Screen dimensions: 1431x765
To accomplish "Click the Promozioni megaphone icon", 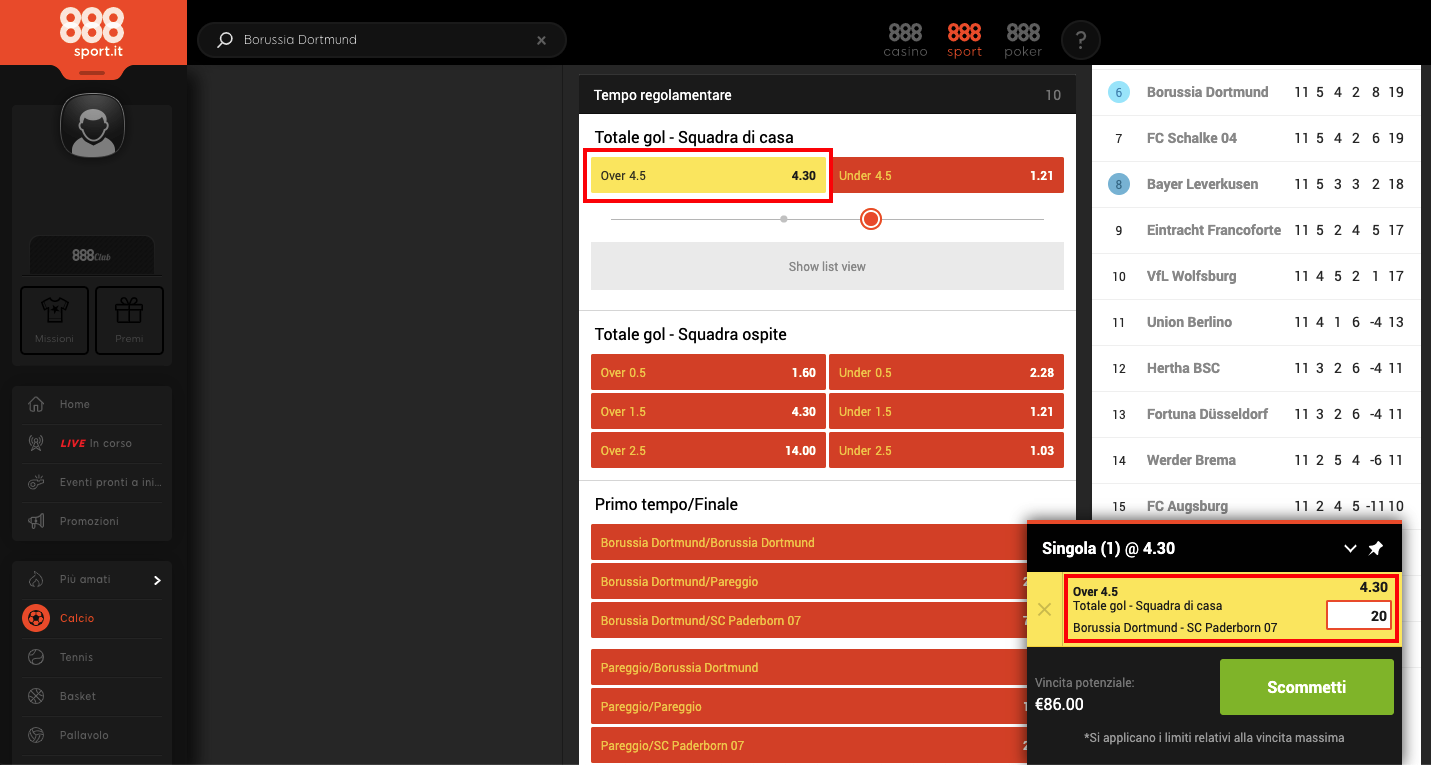I will [36, 521].
